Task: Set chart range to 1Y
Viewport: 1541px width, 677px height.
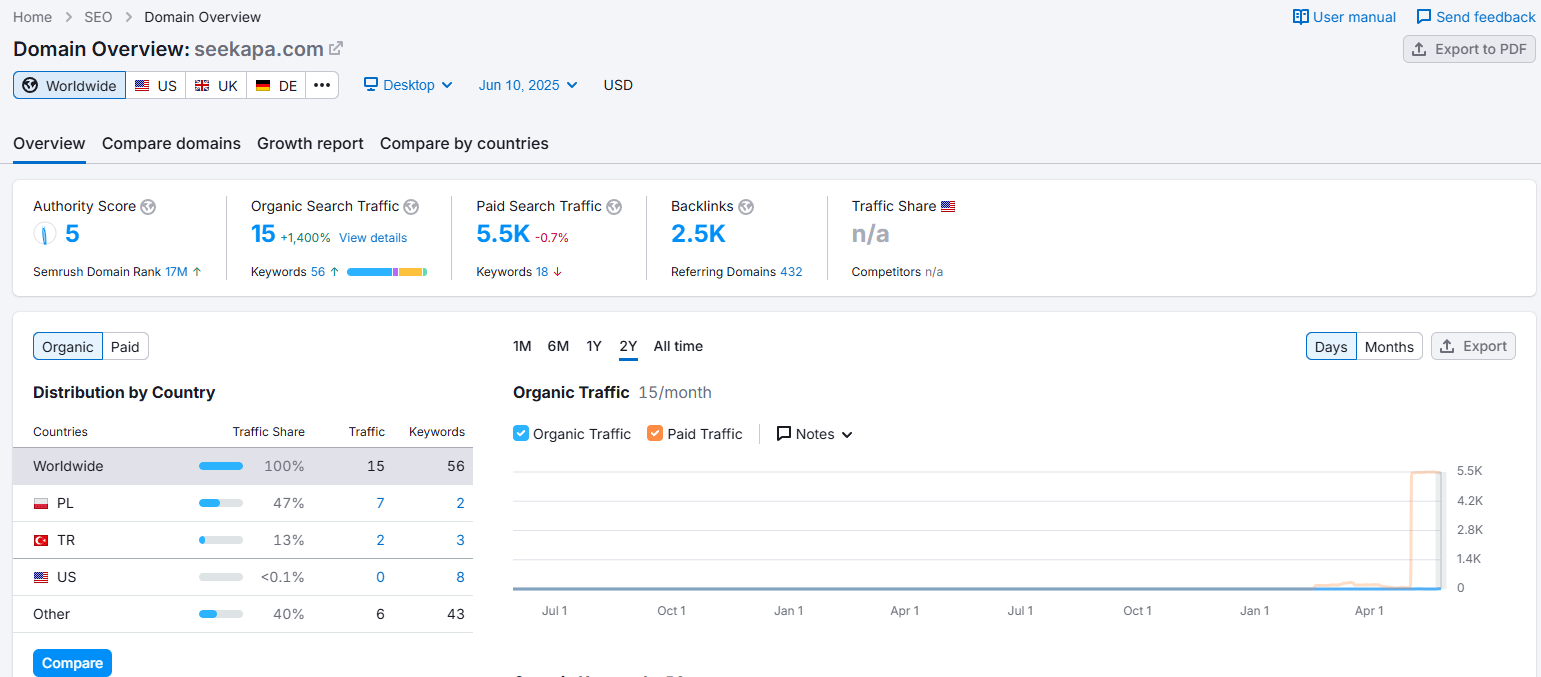Action: tap(594, 346)
